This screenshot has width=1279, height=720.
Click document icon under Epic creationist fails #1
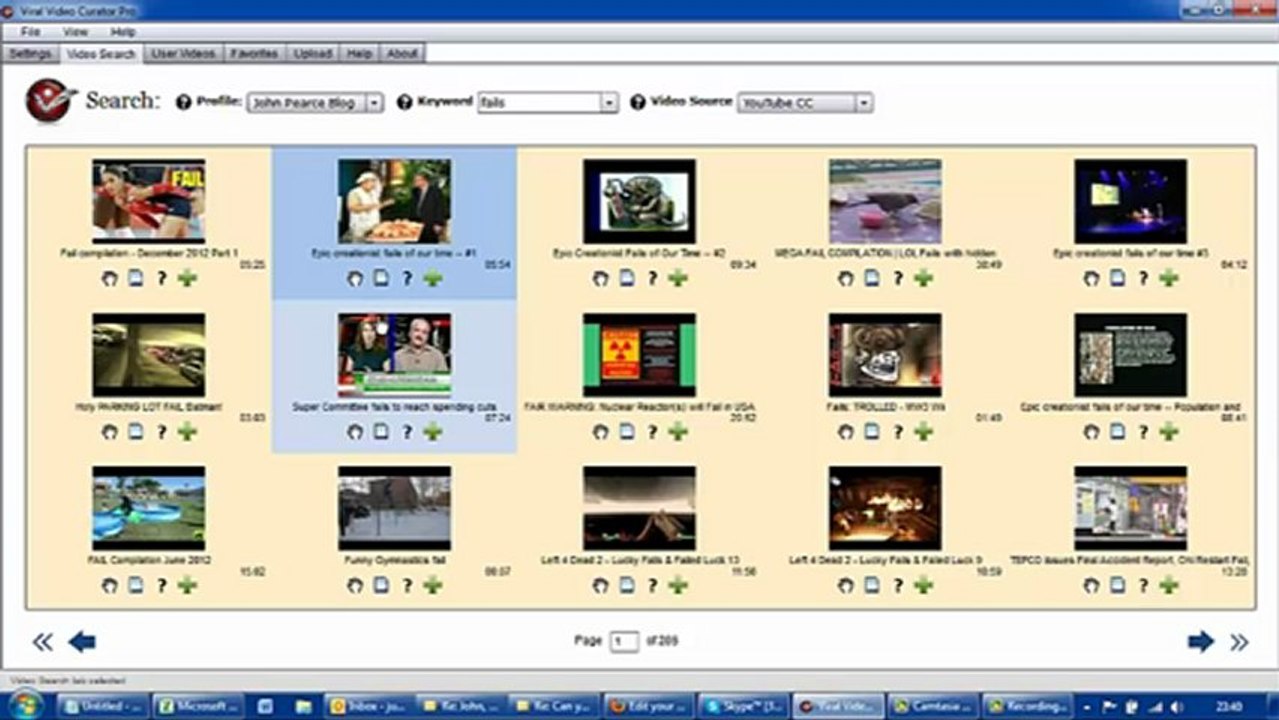[x=381, y=278]
